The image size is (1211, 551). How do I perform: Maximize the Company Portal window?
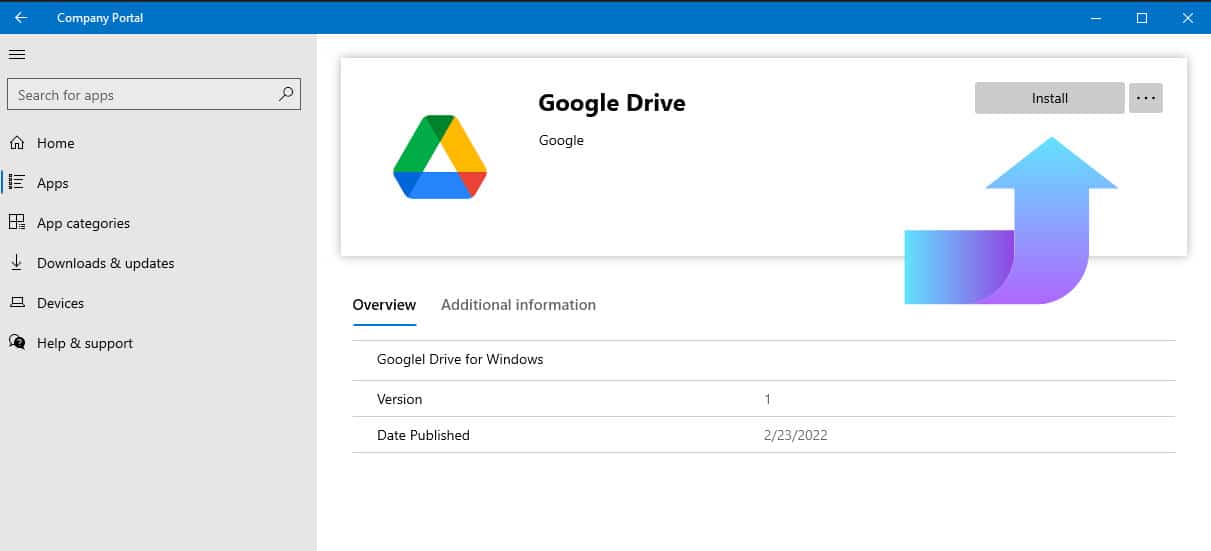click(1142, 18)
